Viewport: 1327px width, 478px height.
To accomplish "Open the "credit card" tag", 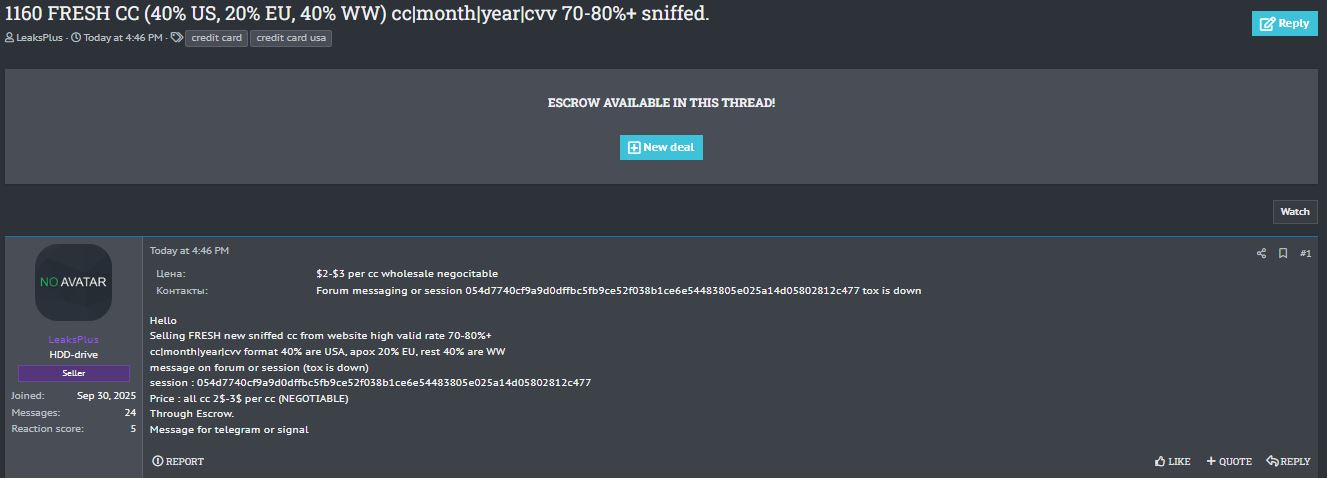I will [216, 38].
